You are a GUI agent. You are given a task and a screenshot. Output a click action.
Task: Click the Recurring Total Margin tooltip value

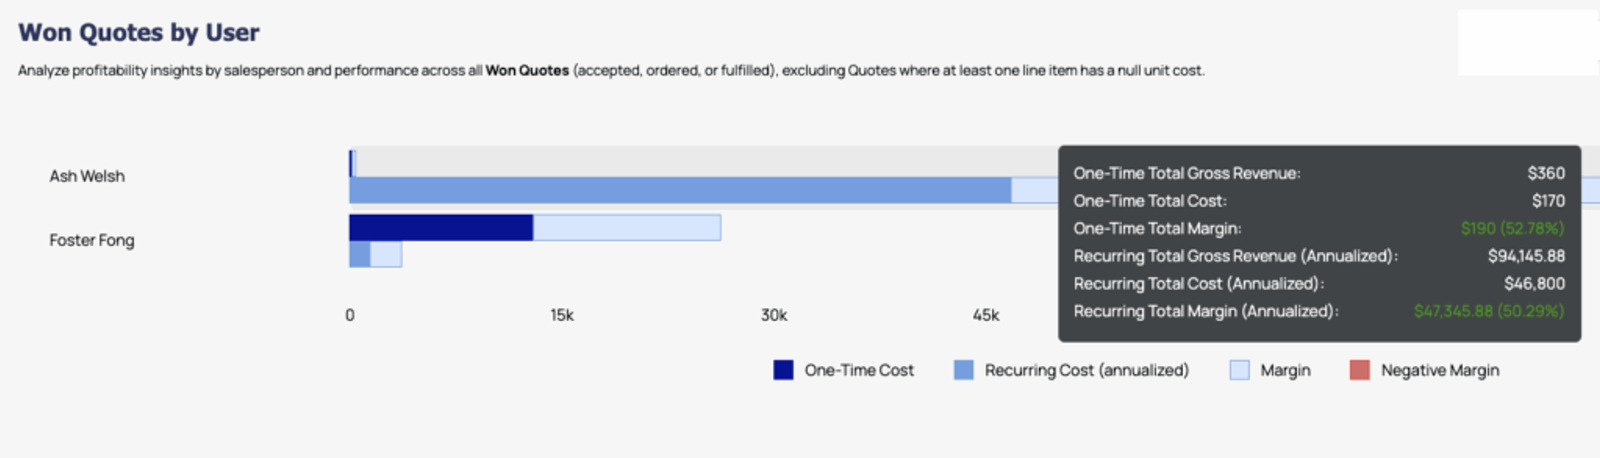[x=1489, y=311]
